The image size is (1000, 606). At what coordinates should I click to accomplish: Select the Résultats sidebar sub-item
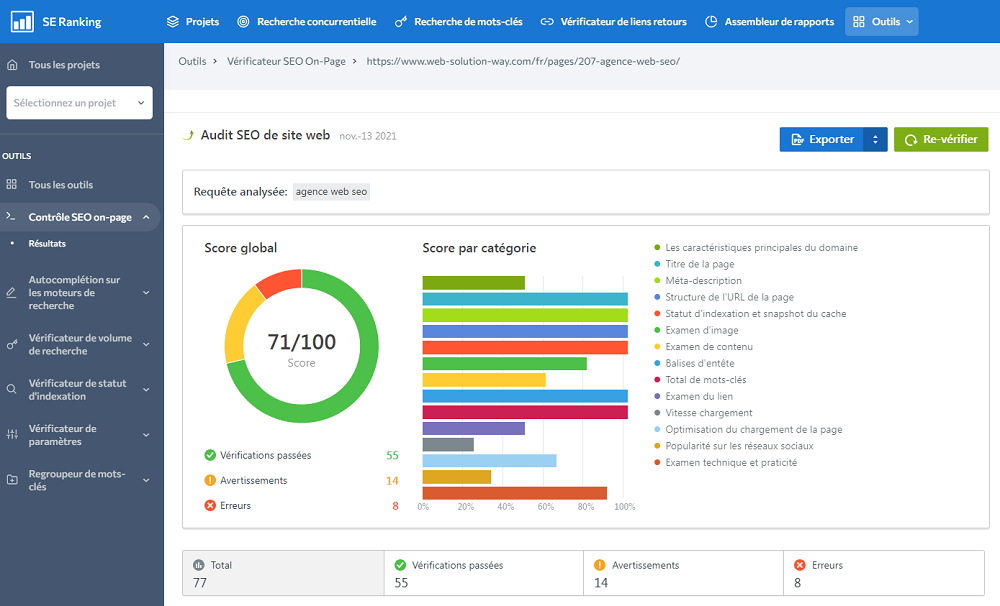tap(47, 243)
